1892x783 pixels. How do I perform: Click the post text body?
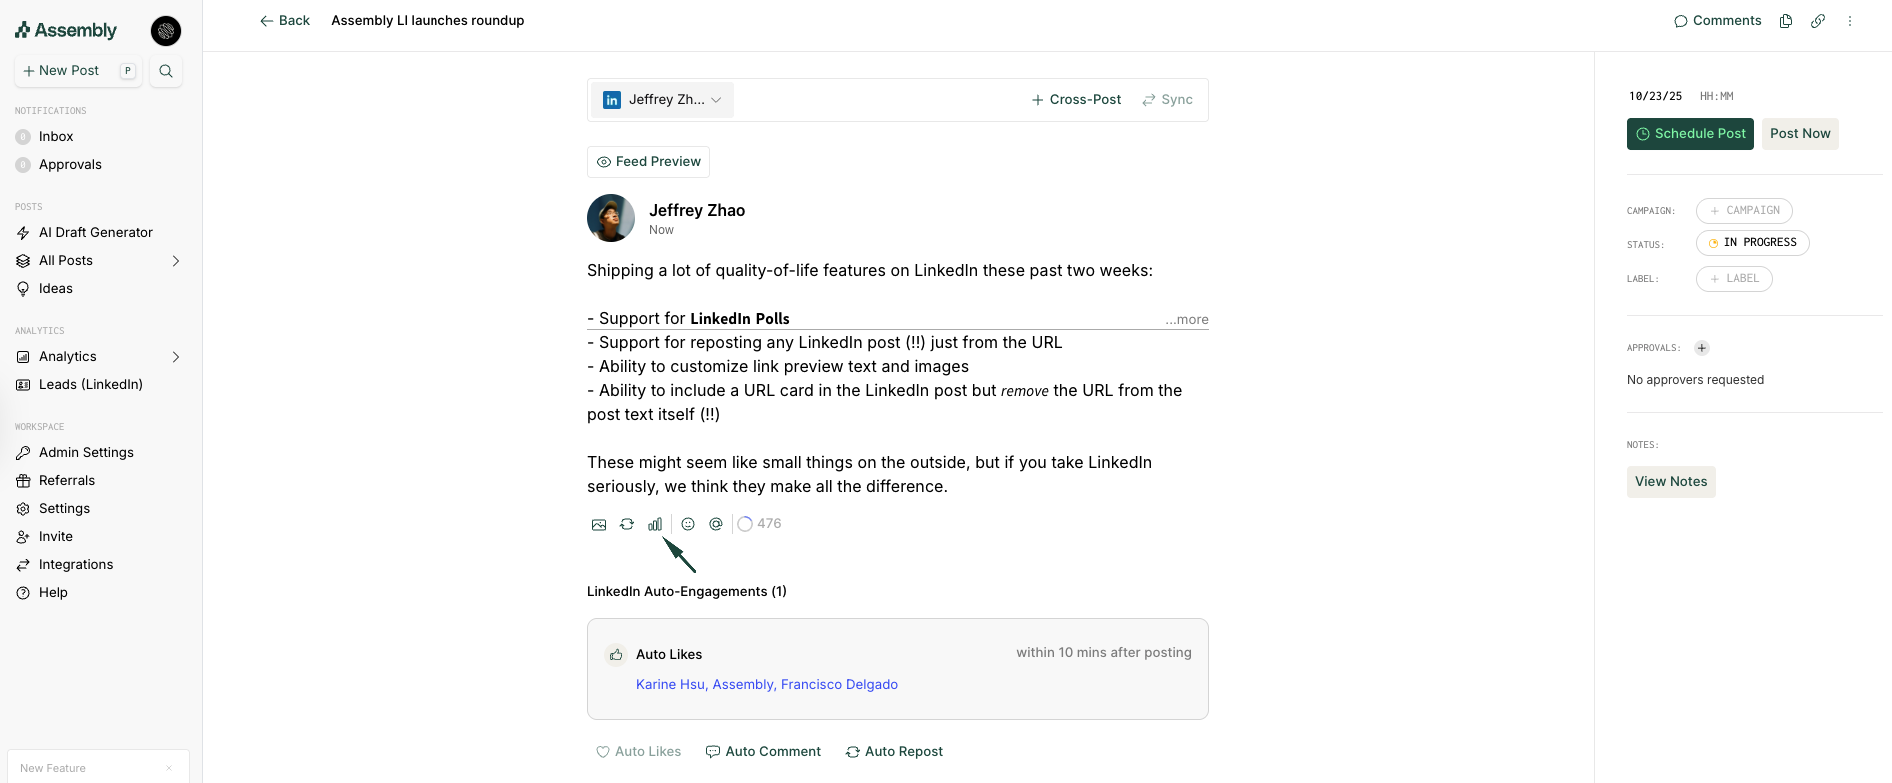point(897,379)
